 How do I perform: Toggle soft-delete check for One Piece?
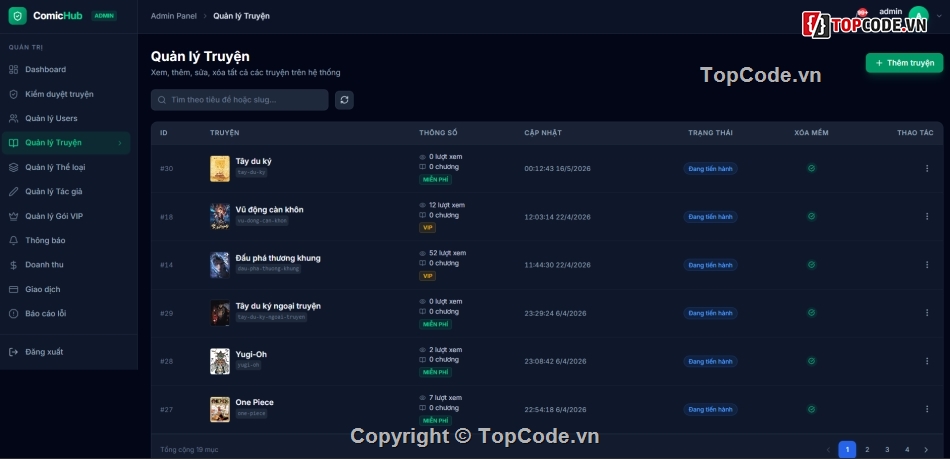(811, 409)
